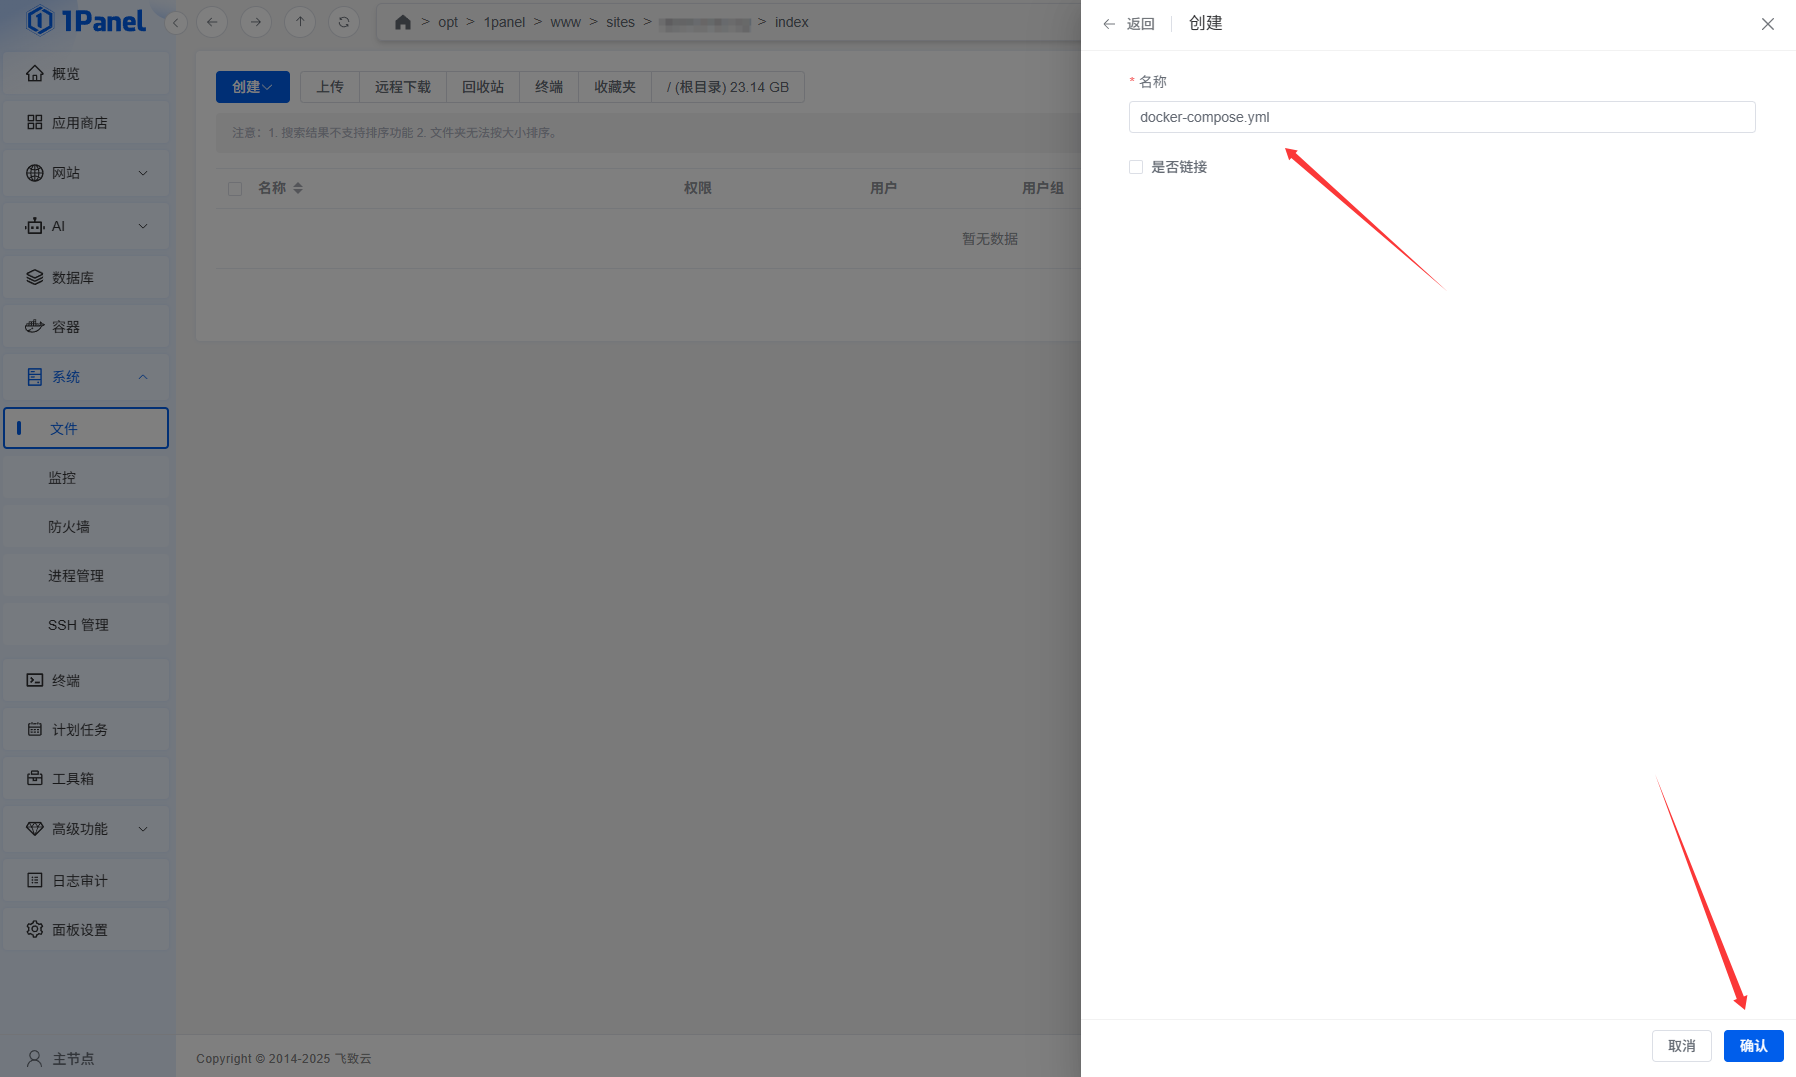This screenshot has height=1077, width=1796.
Task: Toggle the select-all checkbox in table header
Action: pyautogui.click(x=235, y=188)
